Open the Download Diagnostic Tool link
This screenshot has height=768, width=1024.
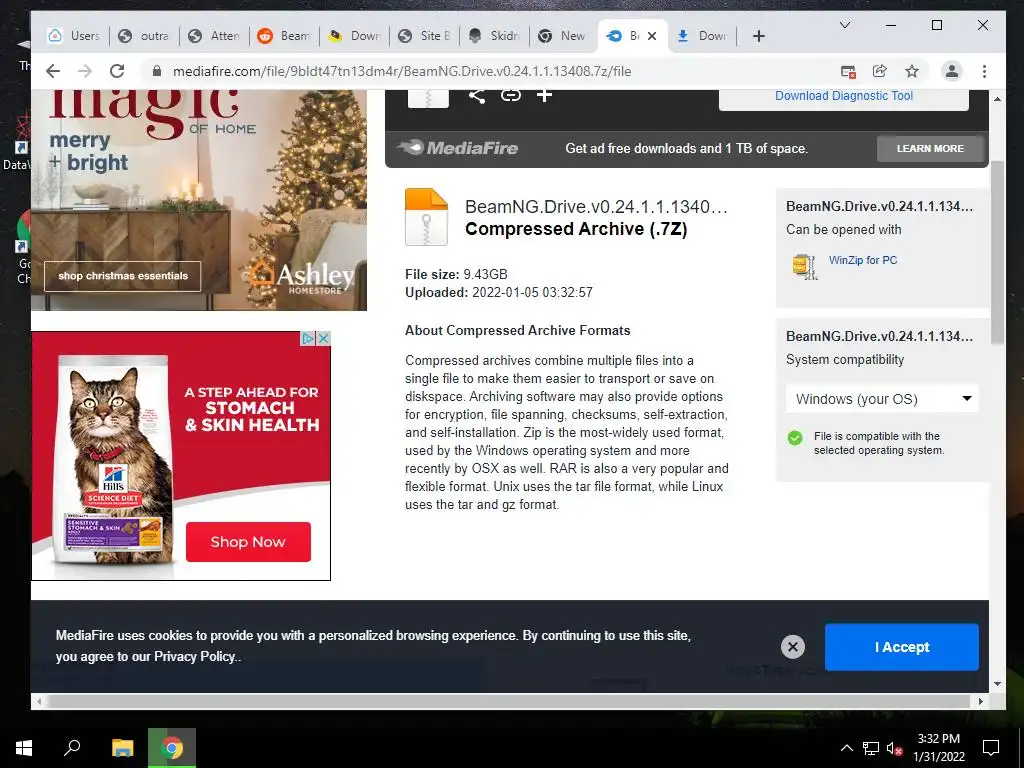844,95
